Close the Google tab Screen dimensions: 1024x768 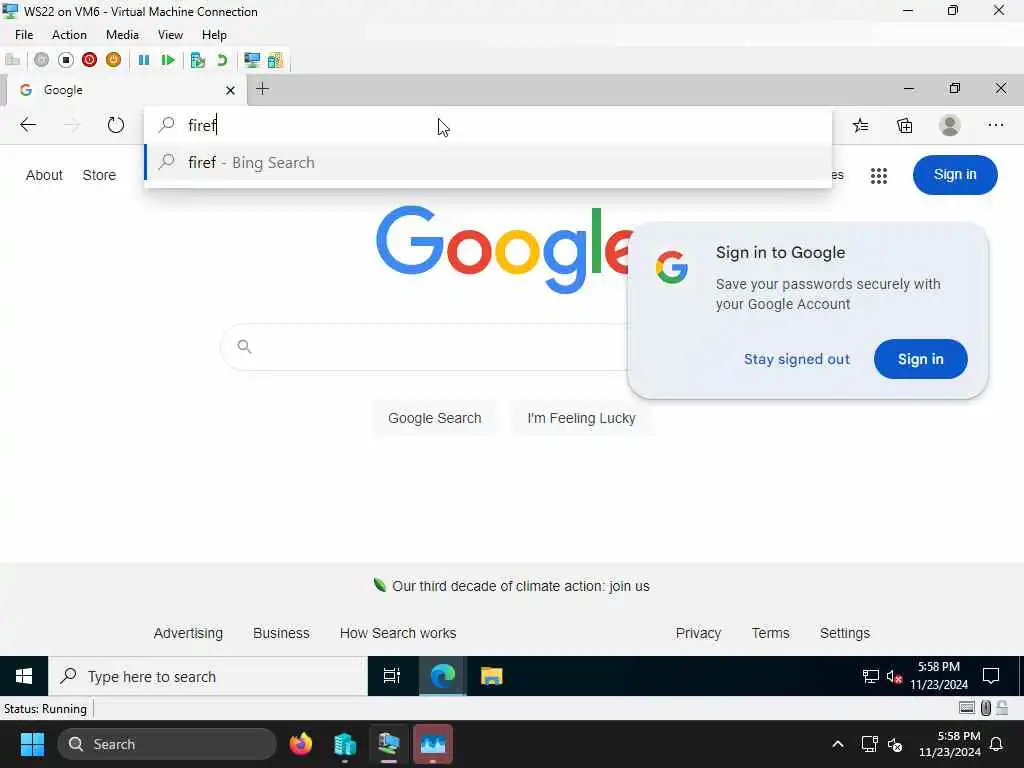230,90
